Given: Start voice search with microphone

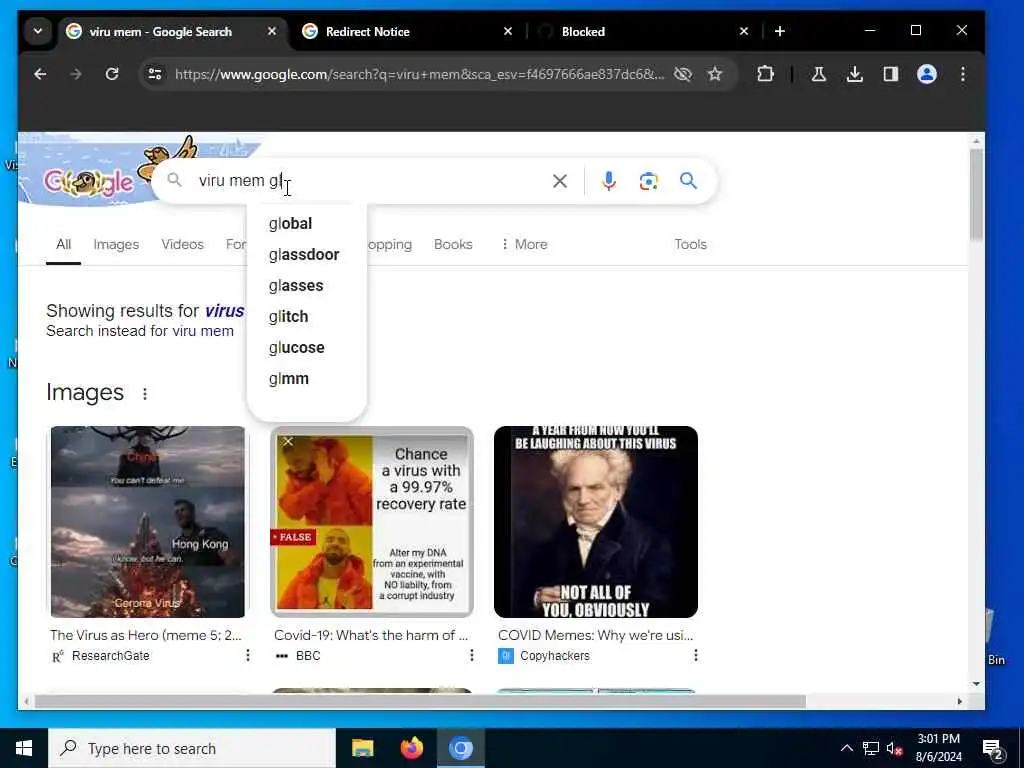Looking at the screenshot, I should [x=609, y=181].
